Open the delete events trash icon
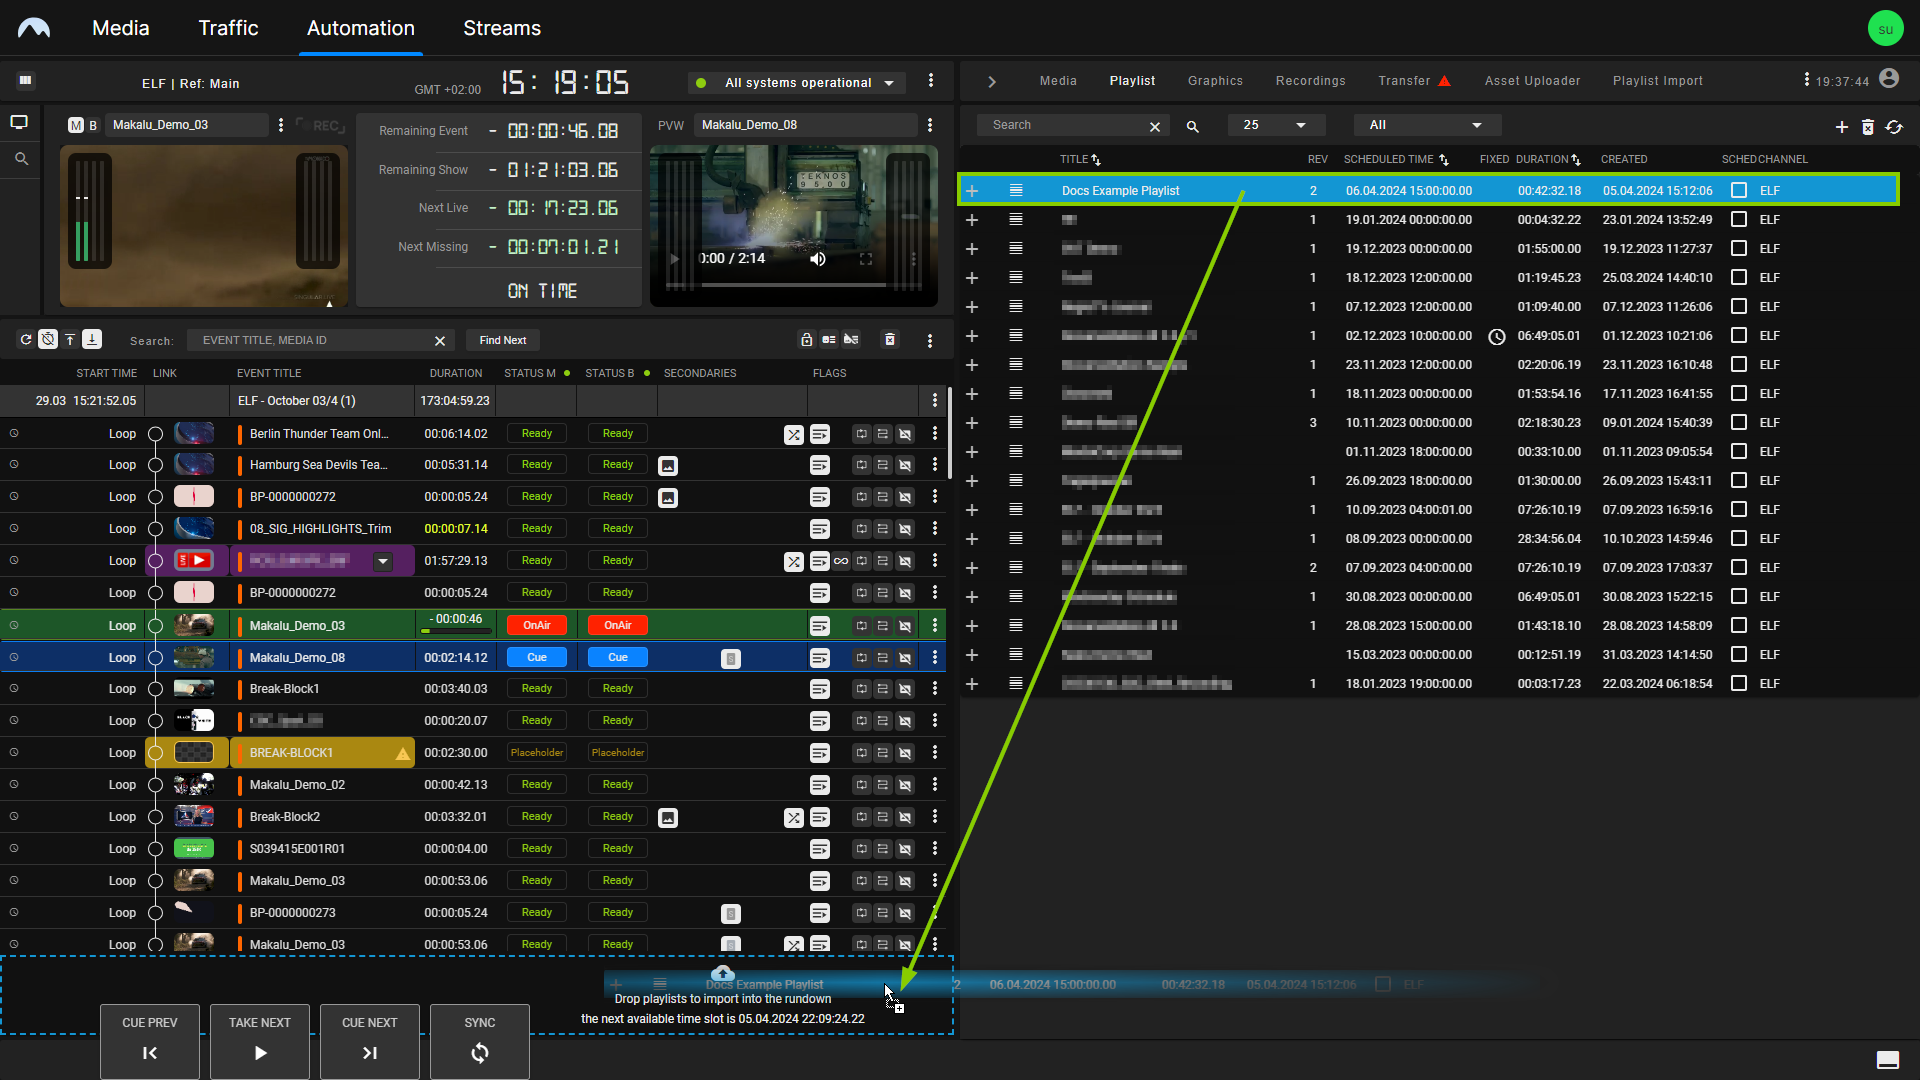The width and height of the screenshot is (1920, 1080). click(891, 340)
